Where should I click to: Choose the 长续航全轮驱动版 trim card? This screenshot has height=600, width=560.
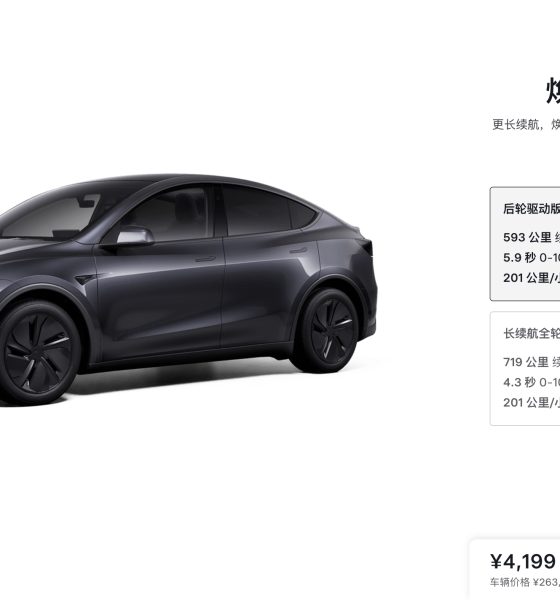(x=525, y=368)
